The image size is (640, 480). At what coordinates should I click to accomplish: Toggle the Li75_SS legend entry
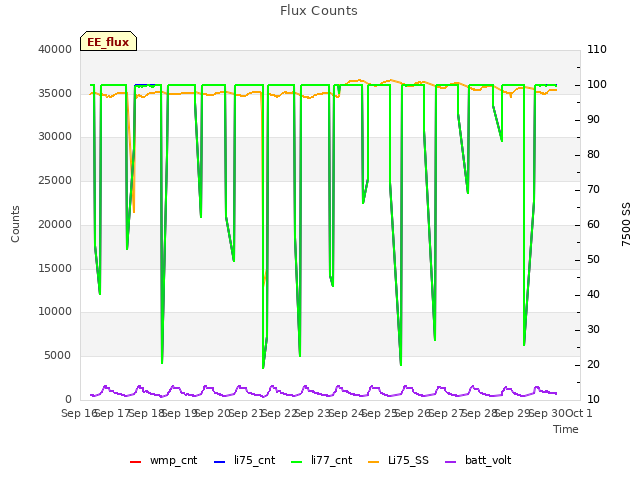pyautogui.click(x=398, y=460)
